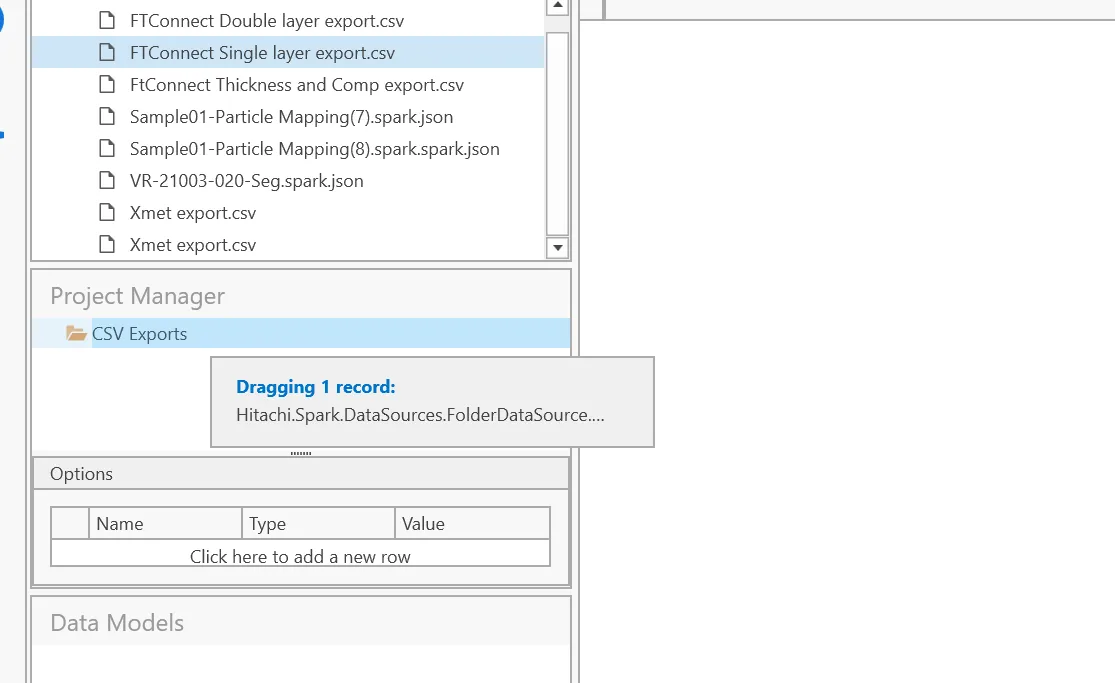This screenshot has height=683, width=1115.
Task: Click the Project Manager heading
Action: click(x=137, y=296)
